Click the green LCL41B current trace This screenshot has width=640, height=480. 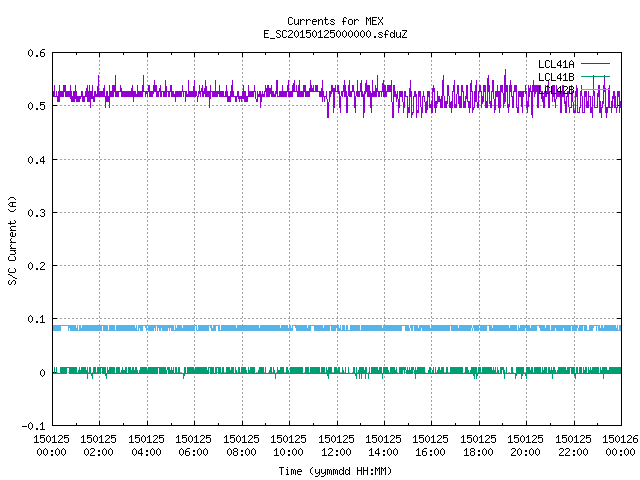[337, 371]
